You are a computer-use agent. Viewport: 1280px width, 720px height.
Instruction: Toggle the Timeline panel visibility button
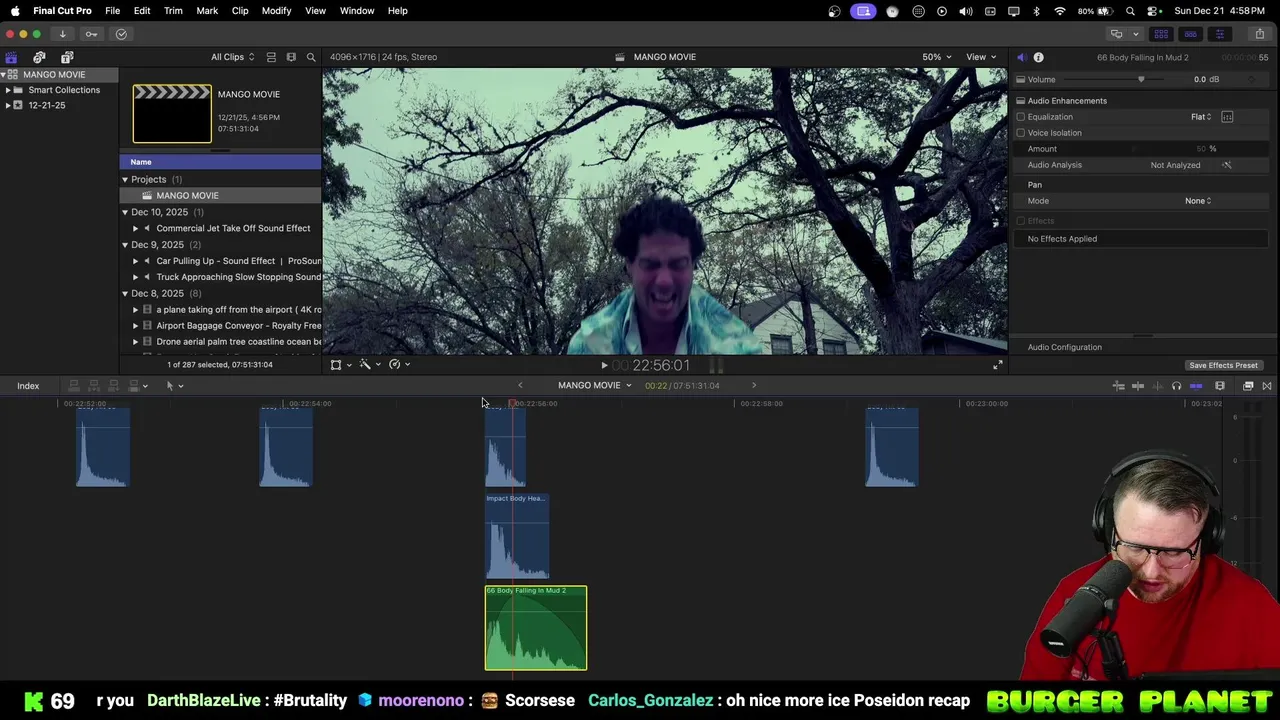[1190, 34]
